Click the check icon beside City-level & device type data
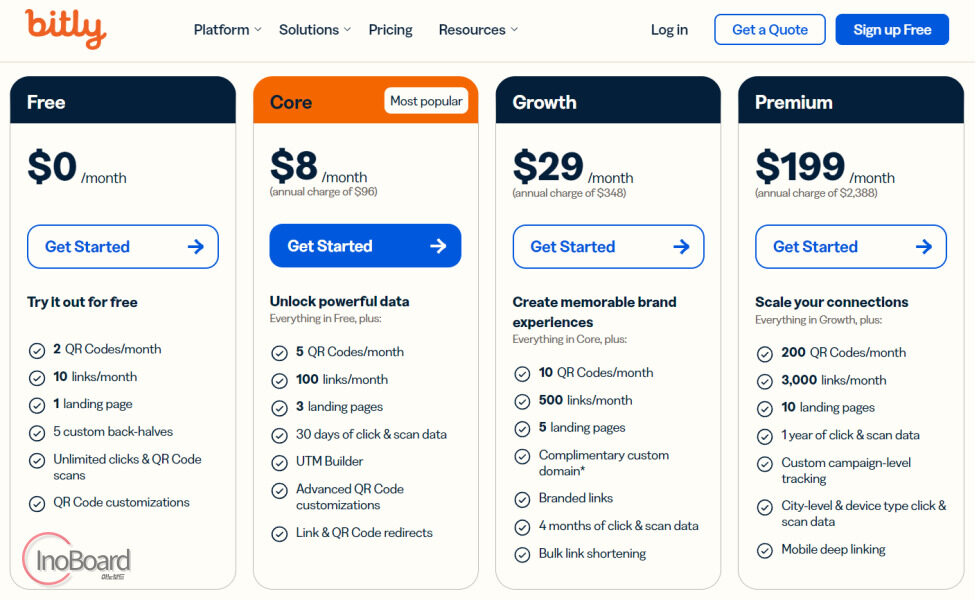This screenshot has height=600, width=978. (x=765, y=507)
